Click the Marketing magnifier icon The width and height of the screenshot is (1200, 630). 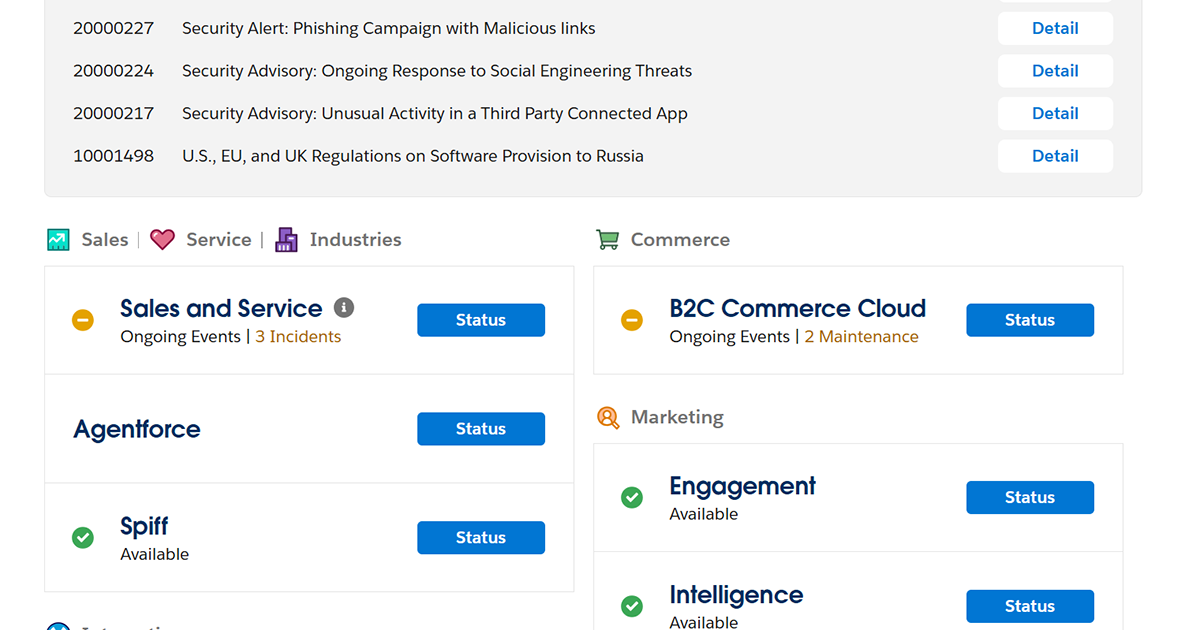pyautogui.click(x=608, y=417)
